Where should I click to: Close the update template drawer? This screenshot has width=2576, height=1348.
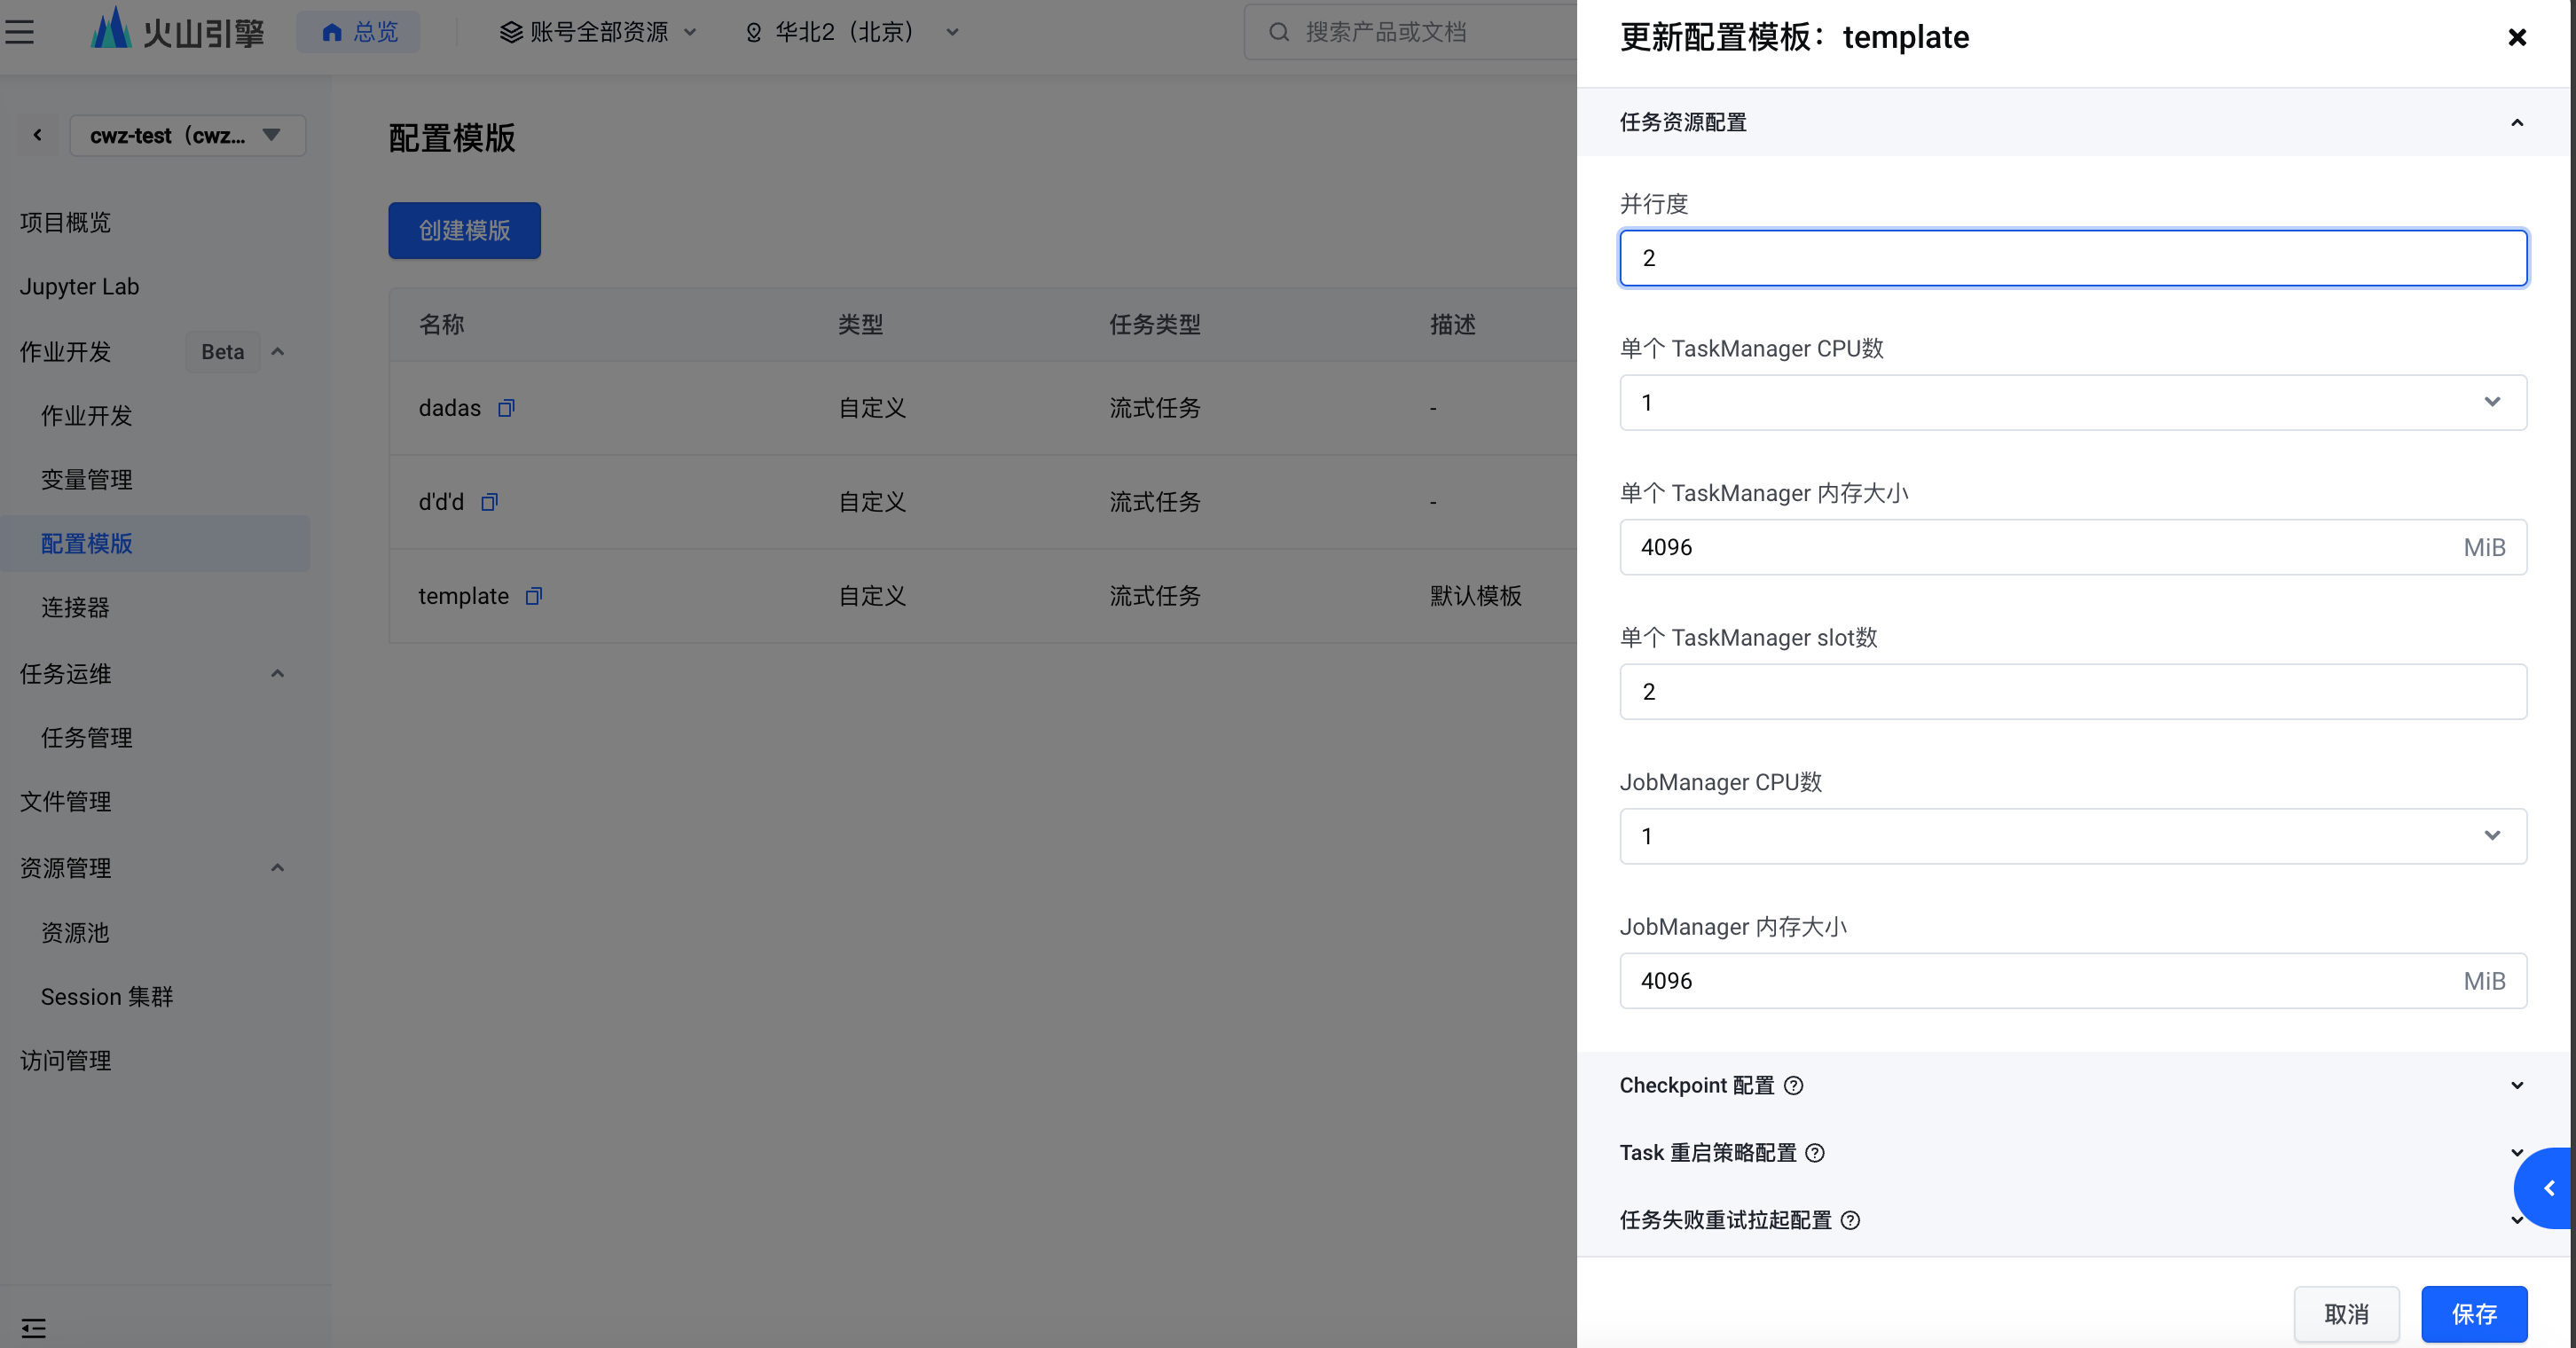(2517, 38)
